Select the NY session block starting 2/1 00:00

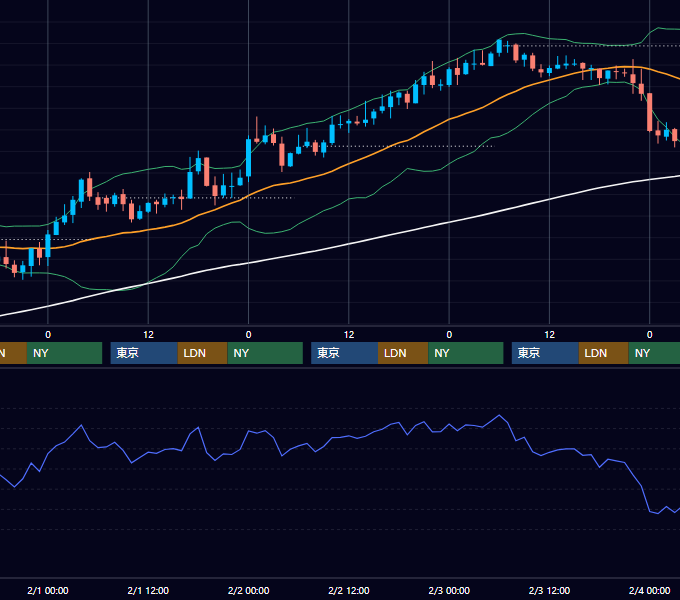pyautogui.click(x=64, y=353)
